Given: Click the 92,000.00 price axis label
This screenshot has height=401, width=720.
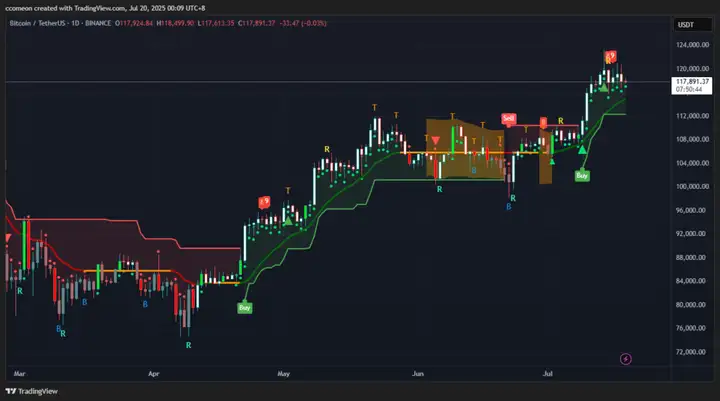Looking at the screenshot, I should point(691,234).
